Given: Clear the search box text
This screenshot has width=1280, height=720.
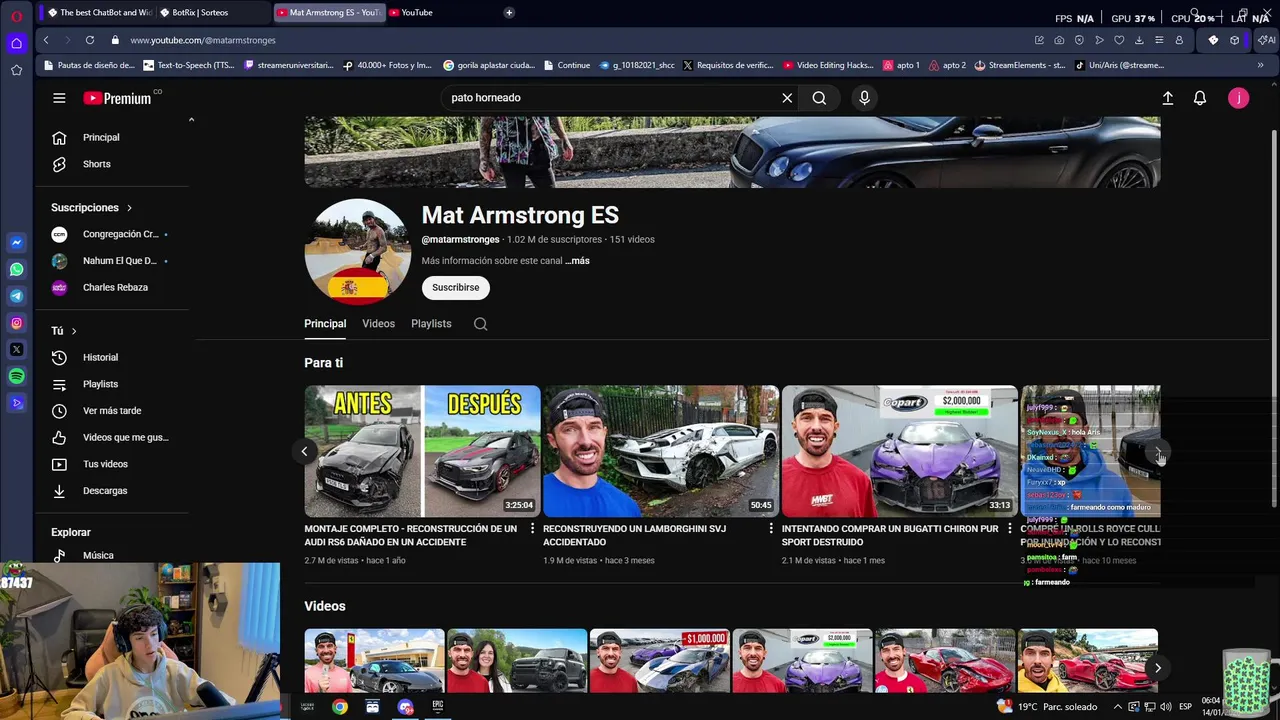Looking at the screenshot, I should click(787, 98).
